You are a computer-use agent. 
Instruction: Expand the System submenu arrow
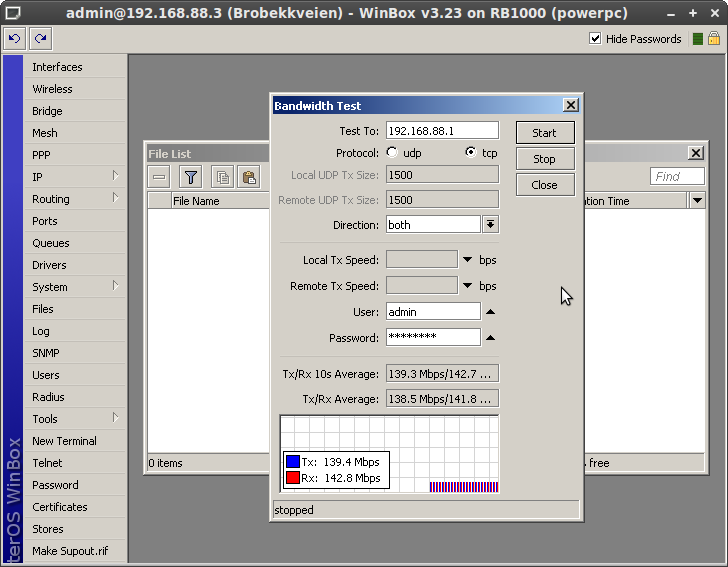[116, 286]
